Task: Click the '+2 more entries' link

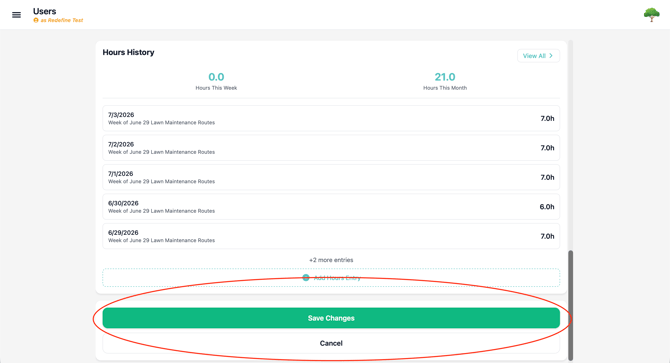Action: click(331, 260)
